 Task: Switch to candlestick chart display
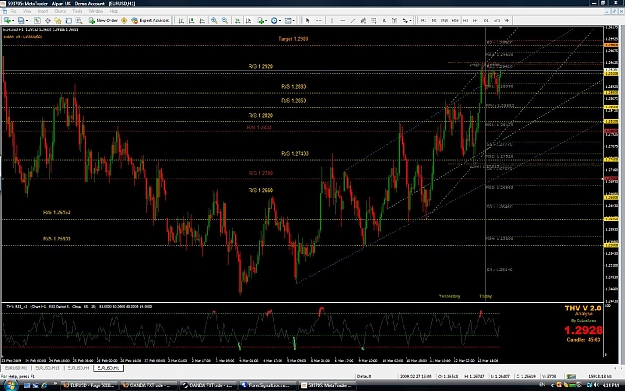point(192,20)
